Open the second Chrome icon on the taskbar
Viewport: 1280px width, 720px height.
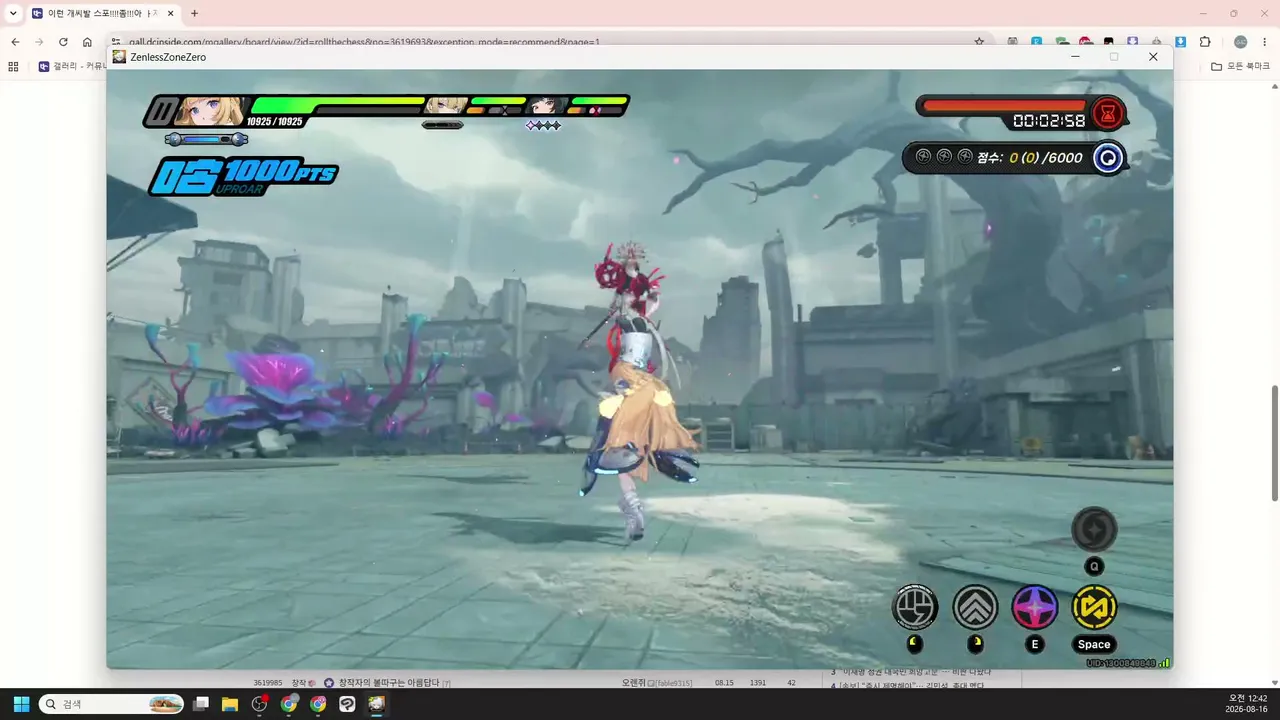318,704
